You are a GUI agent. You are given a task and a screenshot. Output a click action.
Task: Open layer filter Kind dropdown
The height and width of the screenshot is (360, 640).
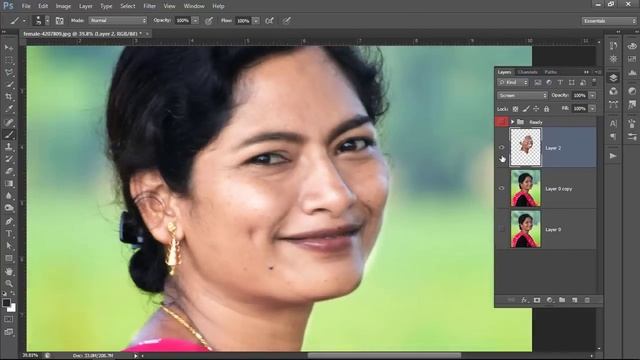point(513,82)
